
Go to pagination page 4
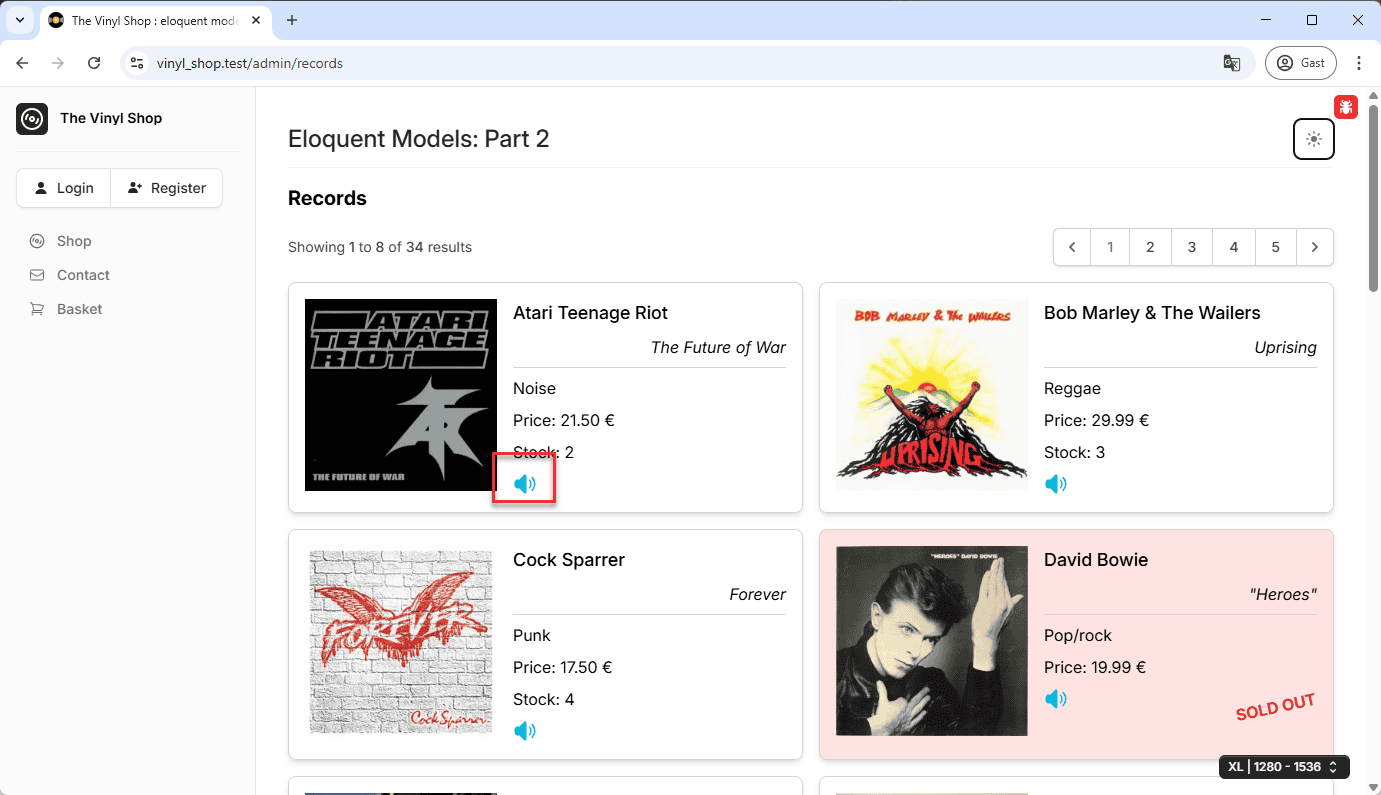click(1234, 247)
